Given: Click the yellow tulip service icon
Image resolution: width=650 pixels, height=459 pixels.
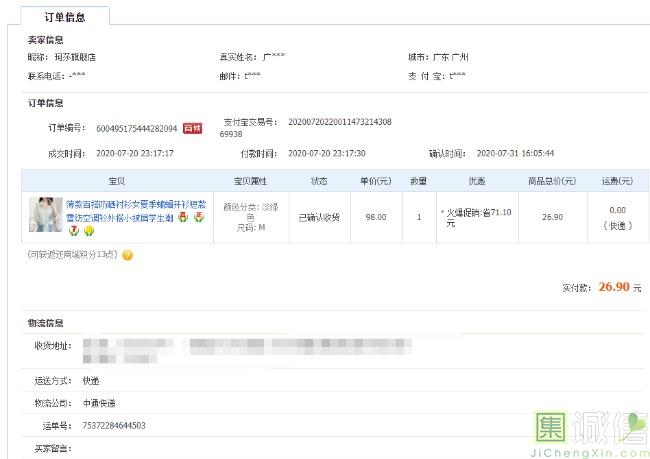Looking at the screenshot, I should pyautogui.click(x=89, y=230).
